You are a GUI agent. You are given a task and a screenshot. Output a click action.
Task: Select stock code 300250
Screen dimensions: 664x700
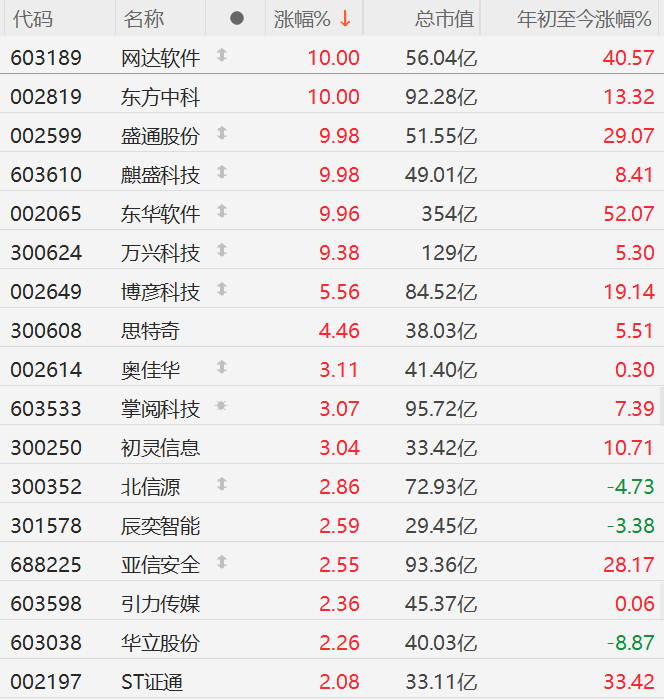[46, 448]
